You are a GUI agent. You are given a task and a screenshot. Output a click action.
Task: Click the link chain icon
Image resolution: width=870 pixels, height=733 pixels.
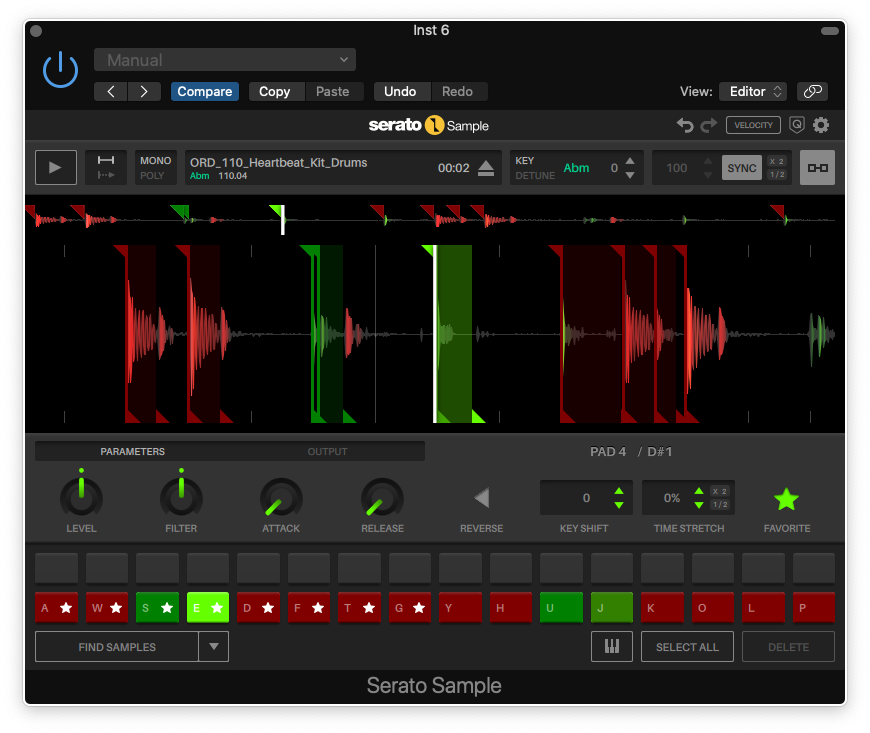point(813,91)
